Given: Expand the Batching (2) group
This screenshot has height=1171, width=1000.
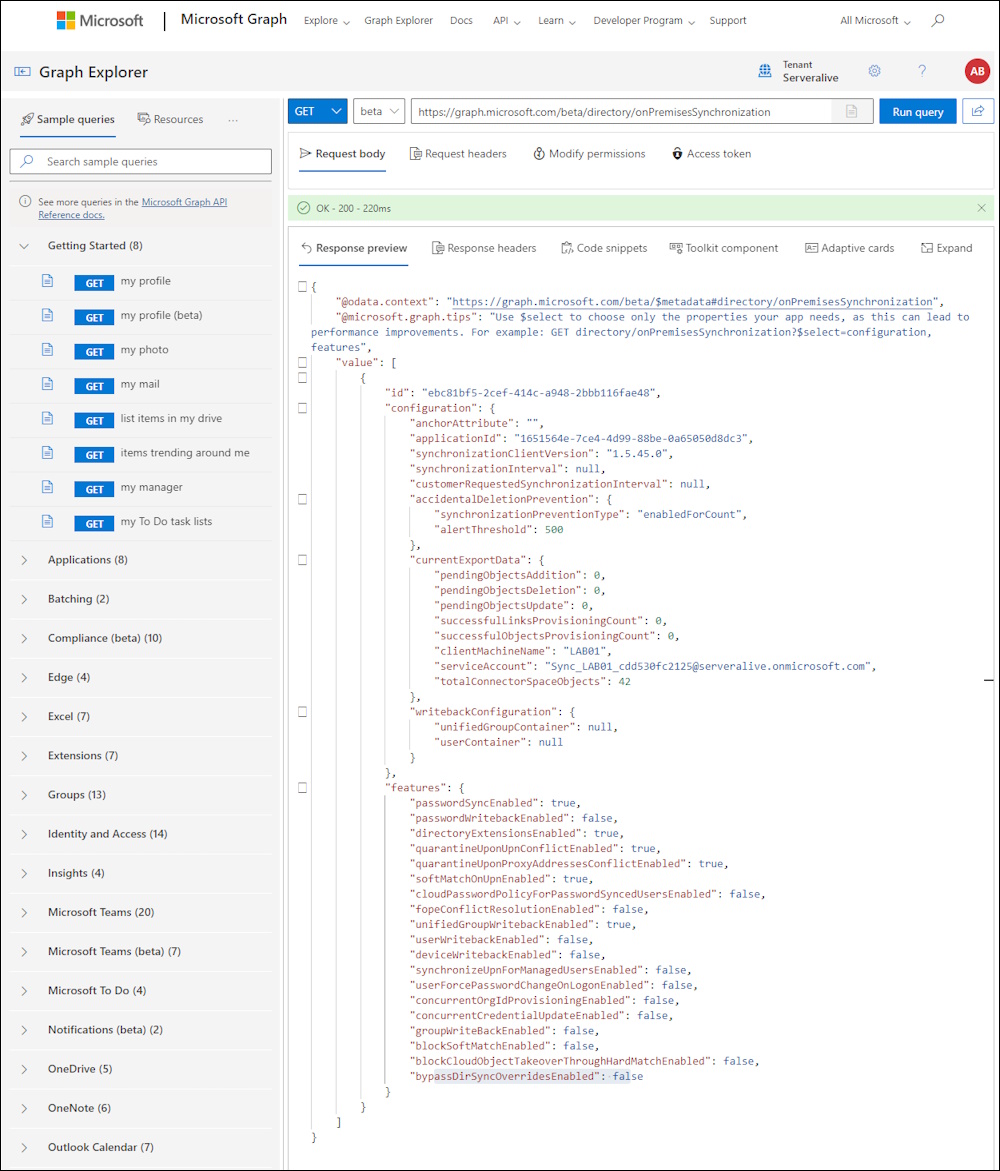Looking at the screenshot, I should coord(24,599).
